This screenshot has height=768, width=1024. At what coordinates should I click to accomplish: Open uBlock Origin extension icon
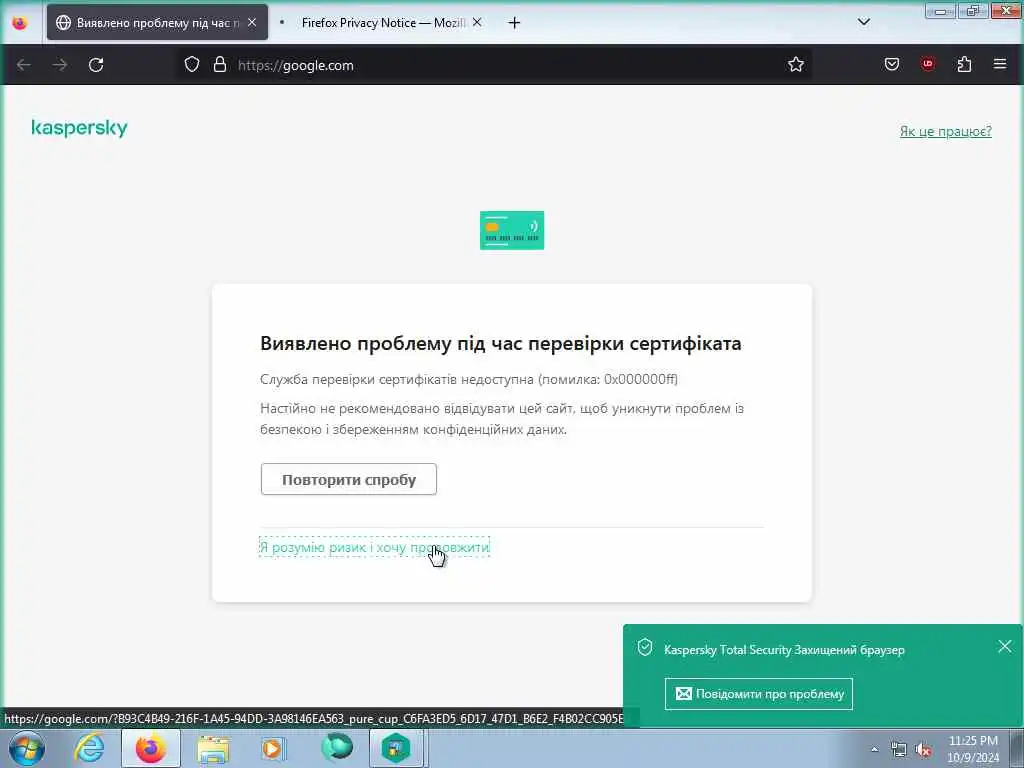[927, 64]
